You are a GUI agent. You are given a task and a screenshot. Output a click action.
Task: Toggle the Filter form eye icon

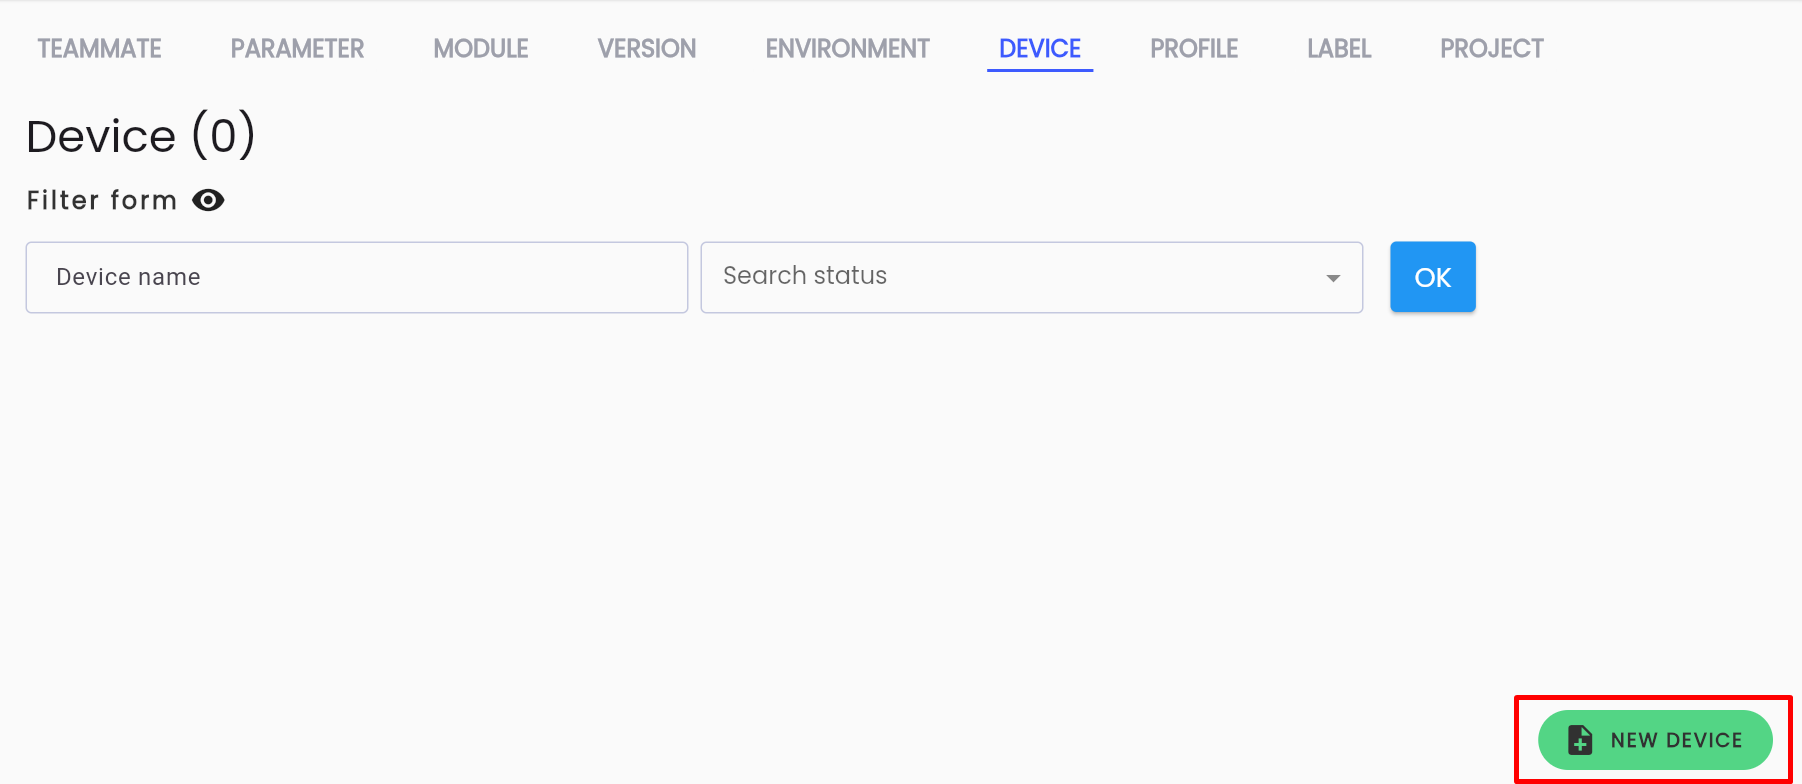pyautogui.click(x=208, y=200)
